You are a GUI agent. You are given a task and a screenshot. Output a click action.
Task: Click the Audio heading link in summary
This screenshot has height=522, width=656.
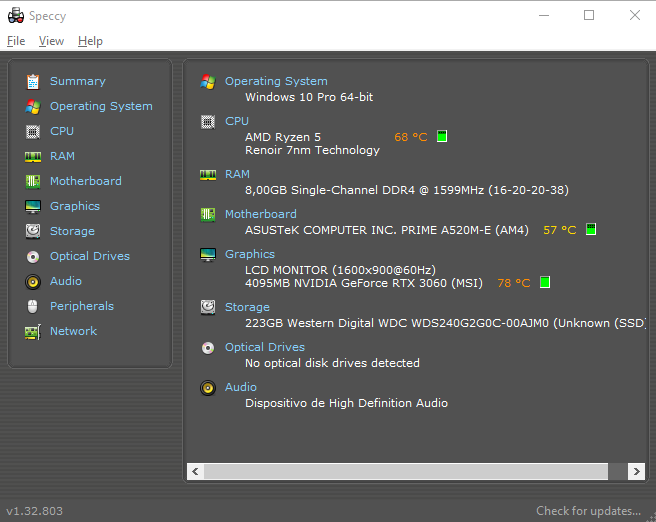click(x=241, y=387)
